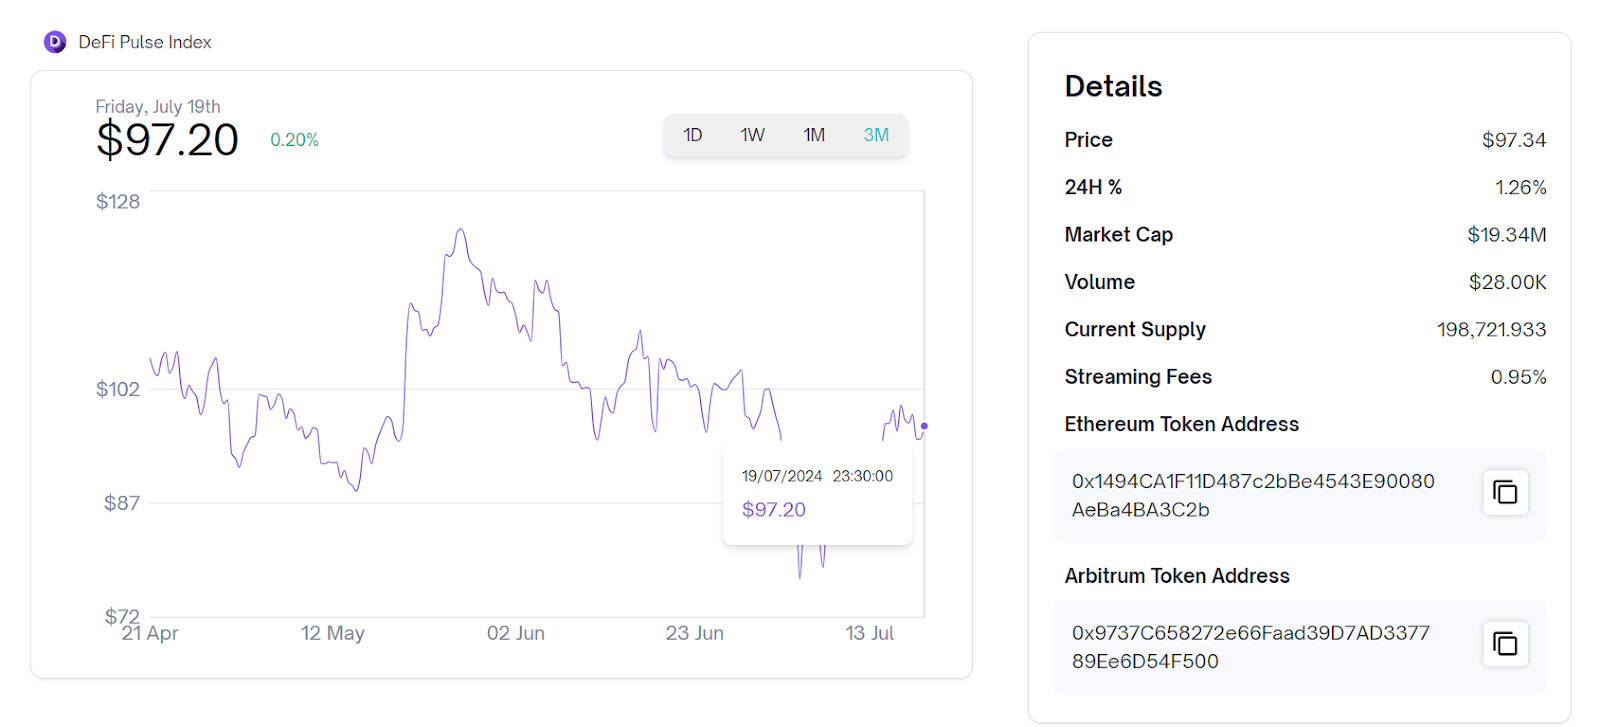Click the Market Cap label
Viewport: 1600px width, 727px height.
tap(1119, 235)
